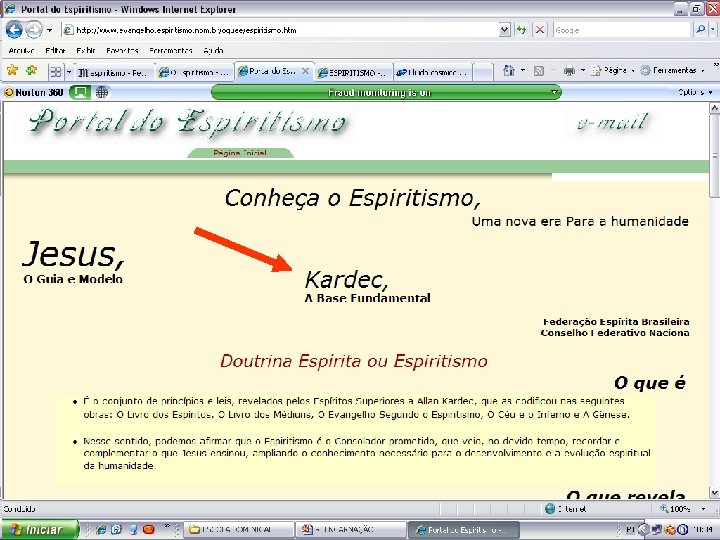This screenshot has width=720, height=540.
Task: Launch Internet Explorer from Quick Launch
Action: pyautogui.click(x=101, y=529)
